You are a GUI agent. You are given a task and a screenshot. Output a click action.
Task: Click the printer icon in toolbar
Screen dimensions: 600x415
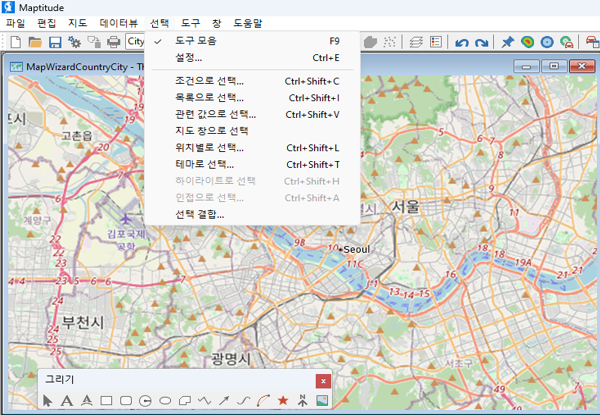click(114, 42)
